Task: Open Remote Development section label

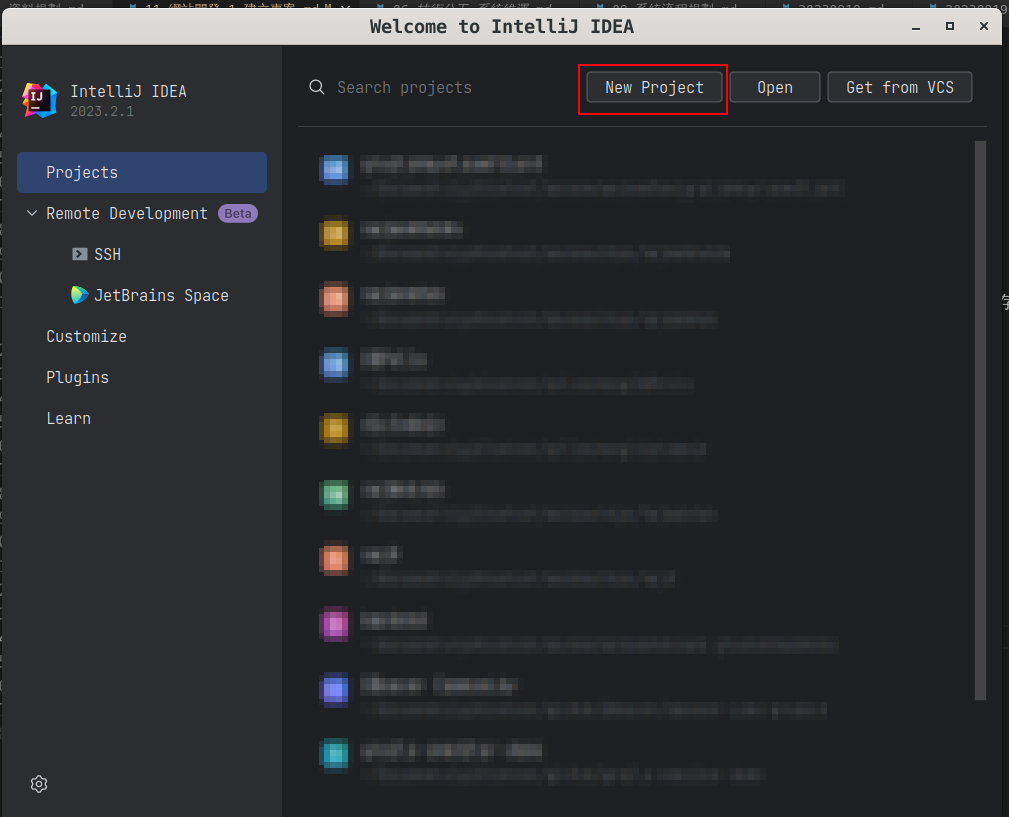Action: coord(127,214)
